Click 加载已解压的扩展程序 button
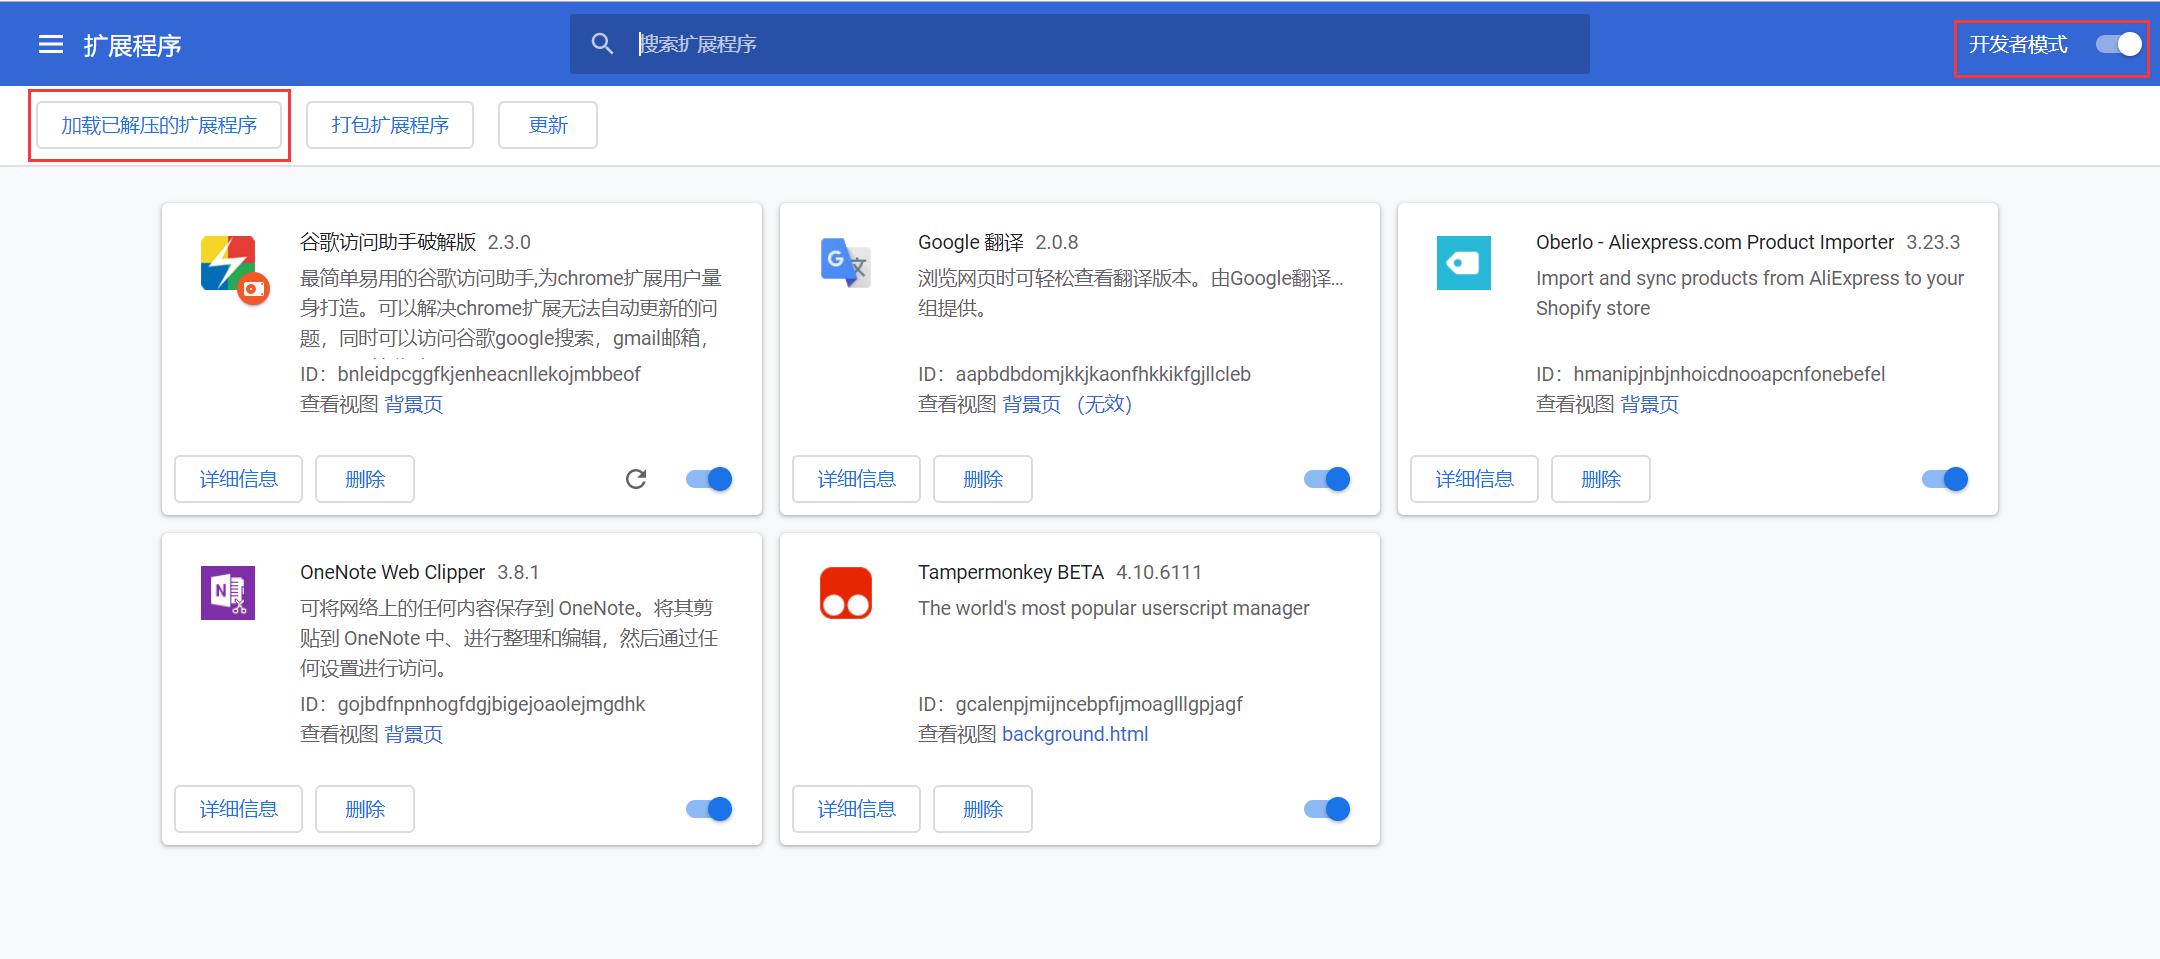The height and width of the screenshot is (959, 2160). pos(159,125)
